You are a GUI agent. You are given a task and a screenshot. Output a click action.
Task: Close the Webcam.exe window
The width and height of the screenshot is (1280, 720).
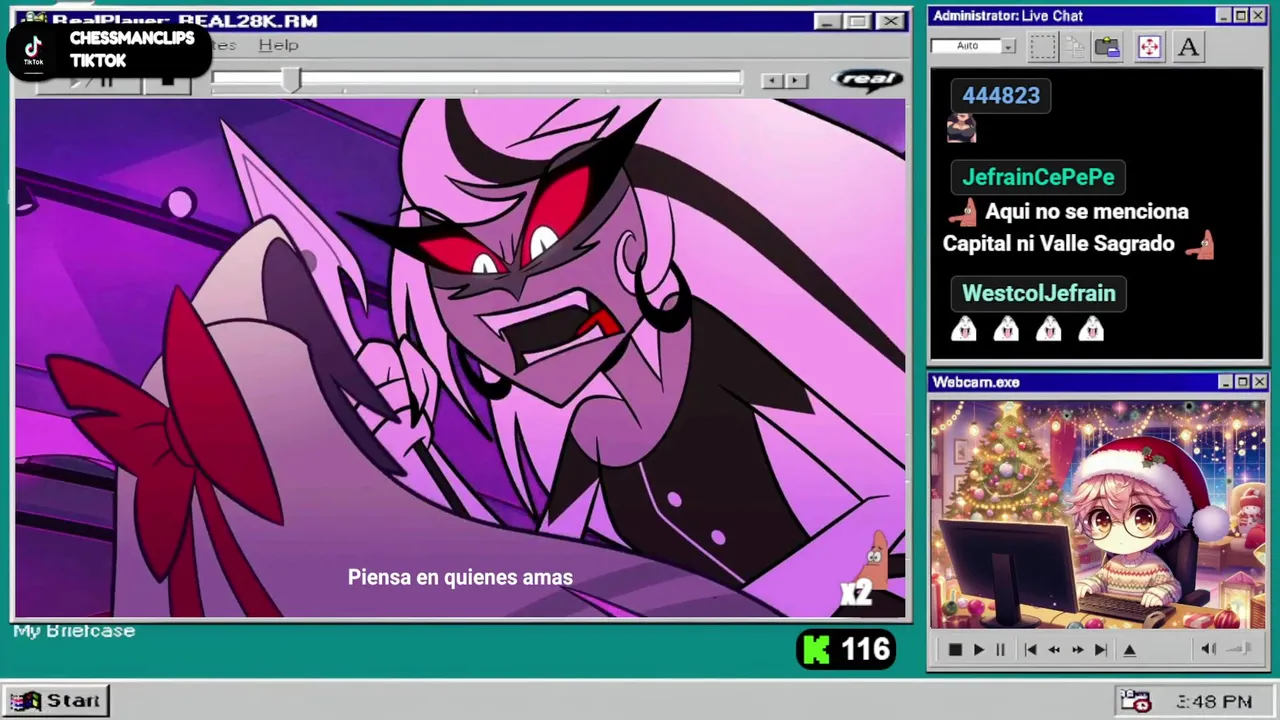pos(1259,382)
